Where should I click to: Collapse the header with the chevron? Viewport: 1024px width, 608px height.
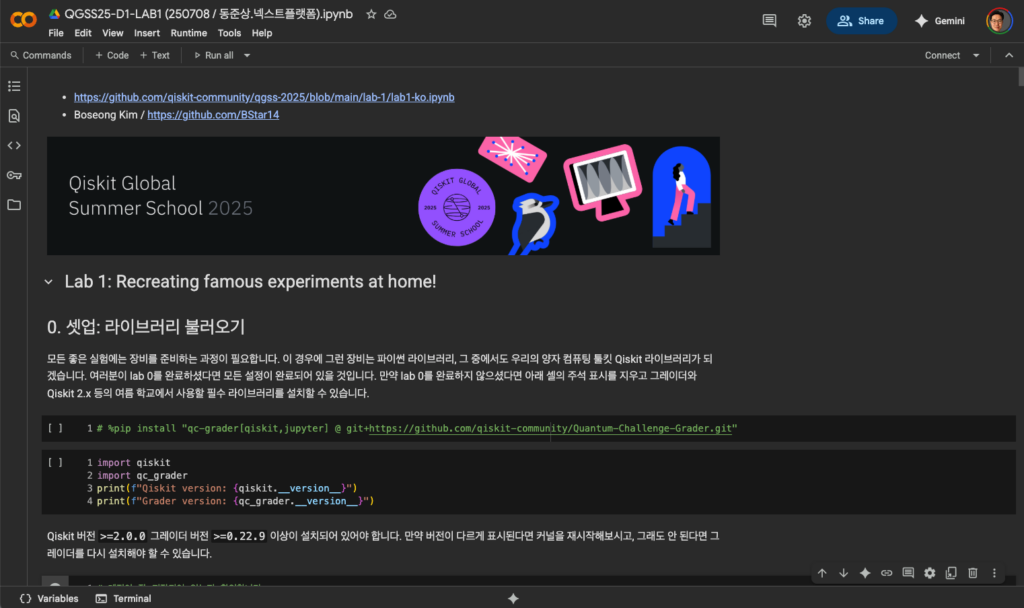click(x=1009, y=56)
